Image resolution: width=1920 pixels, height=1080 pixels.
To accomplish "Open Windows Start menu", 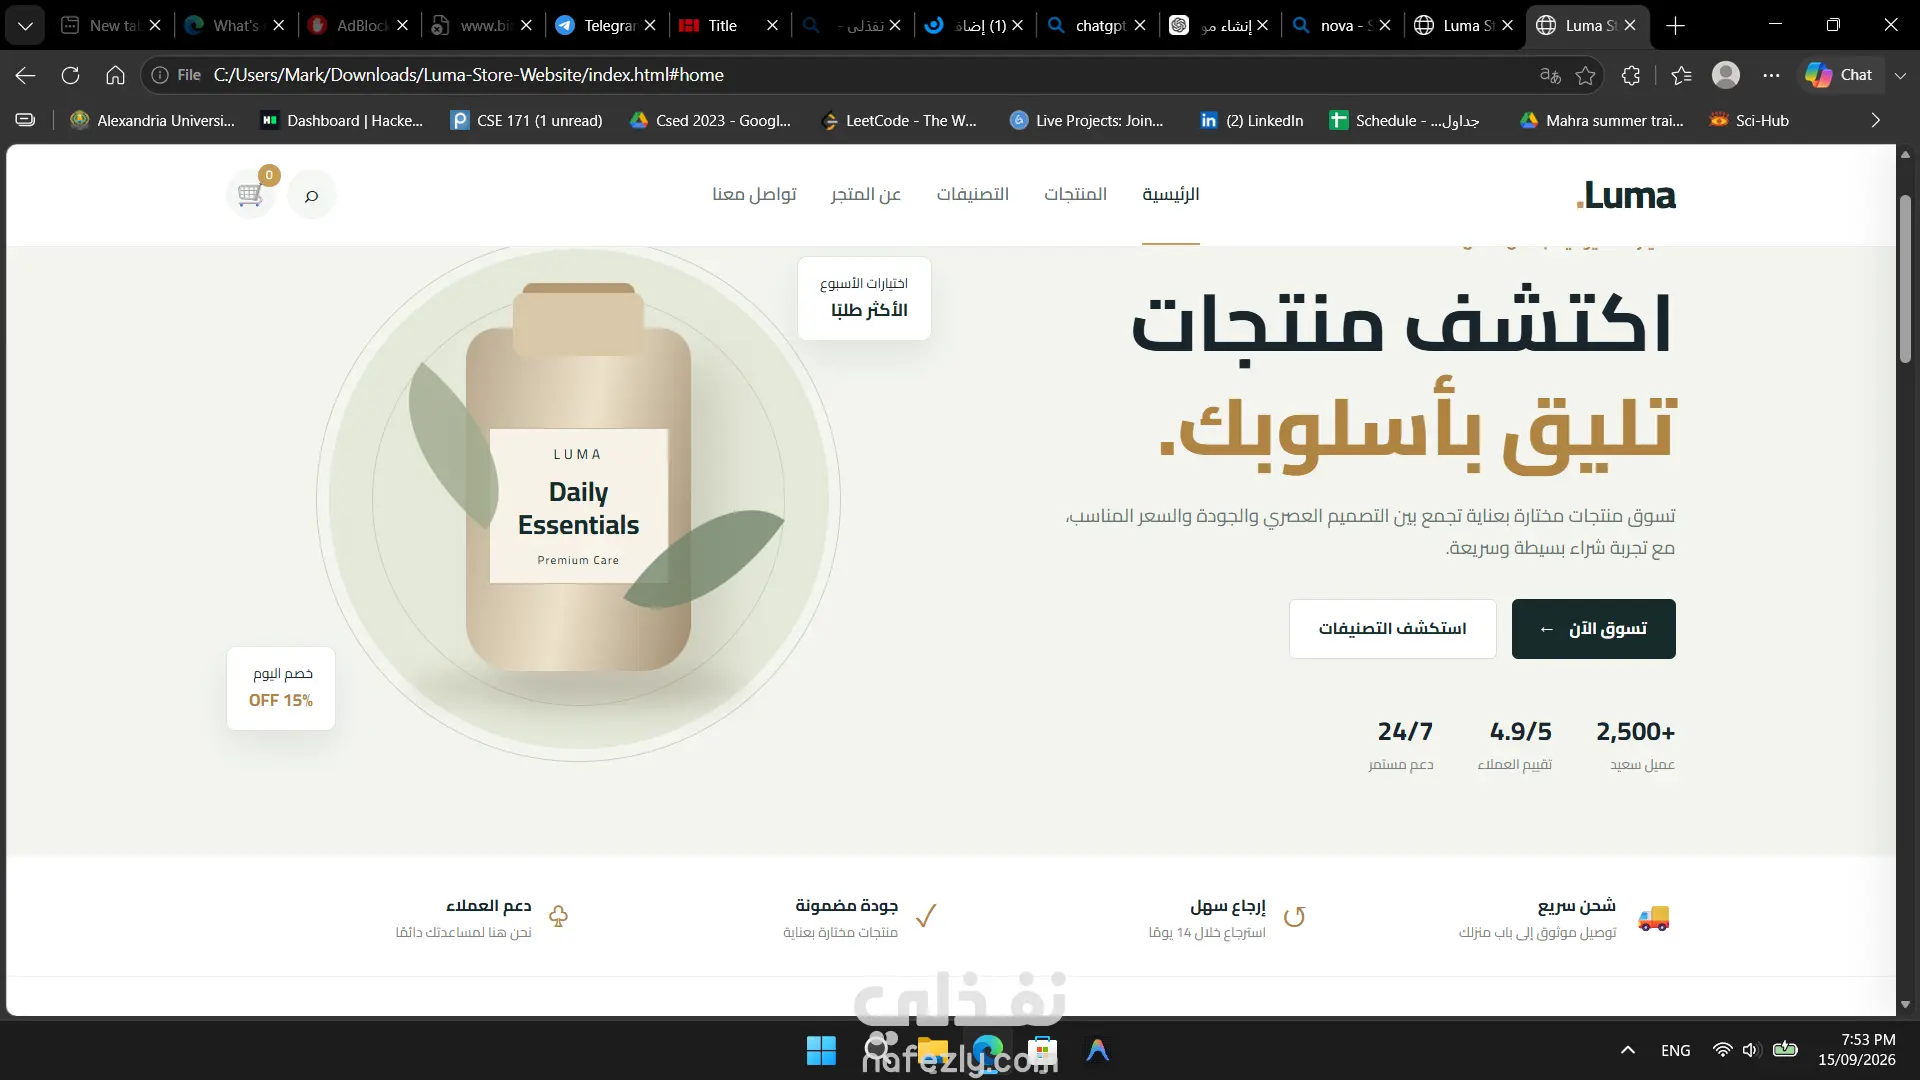I will click(821, 1050).
